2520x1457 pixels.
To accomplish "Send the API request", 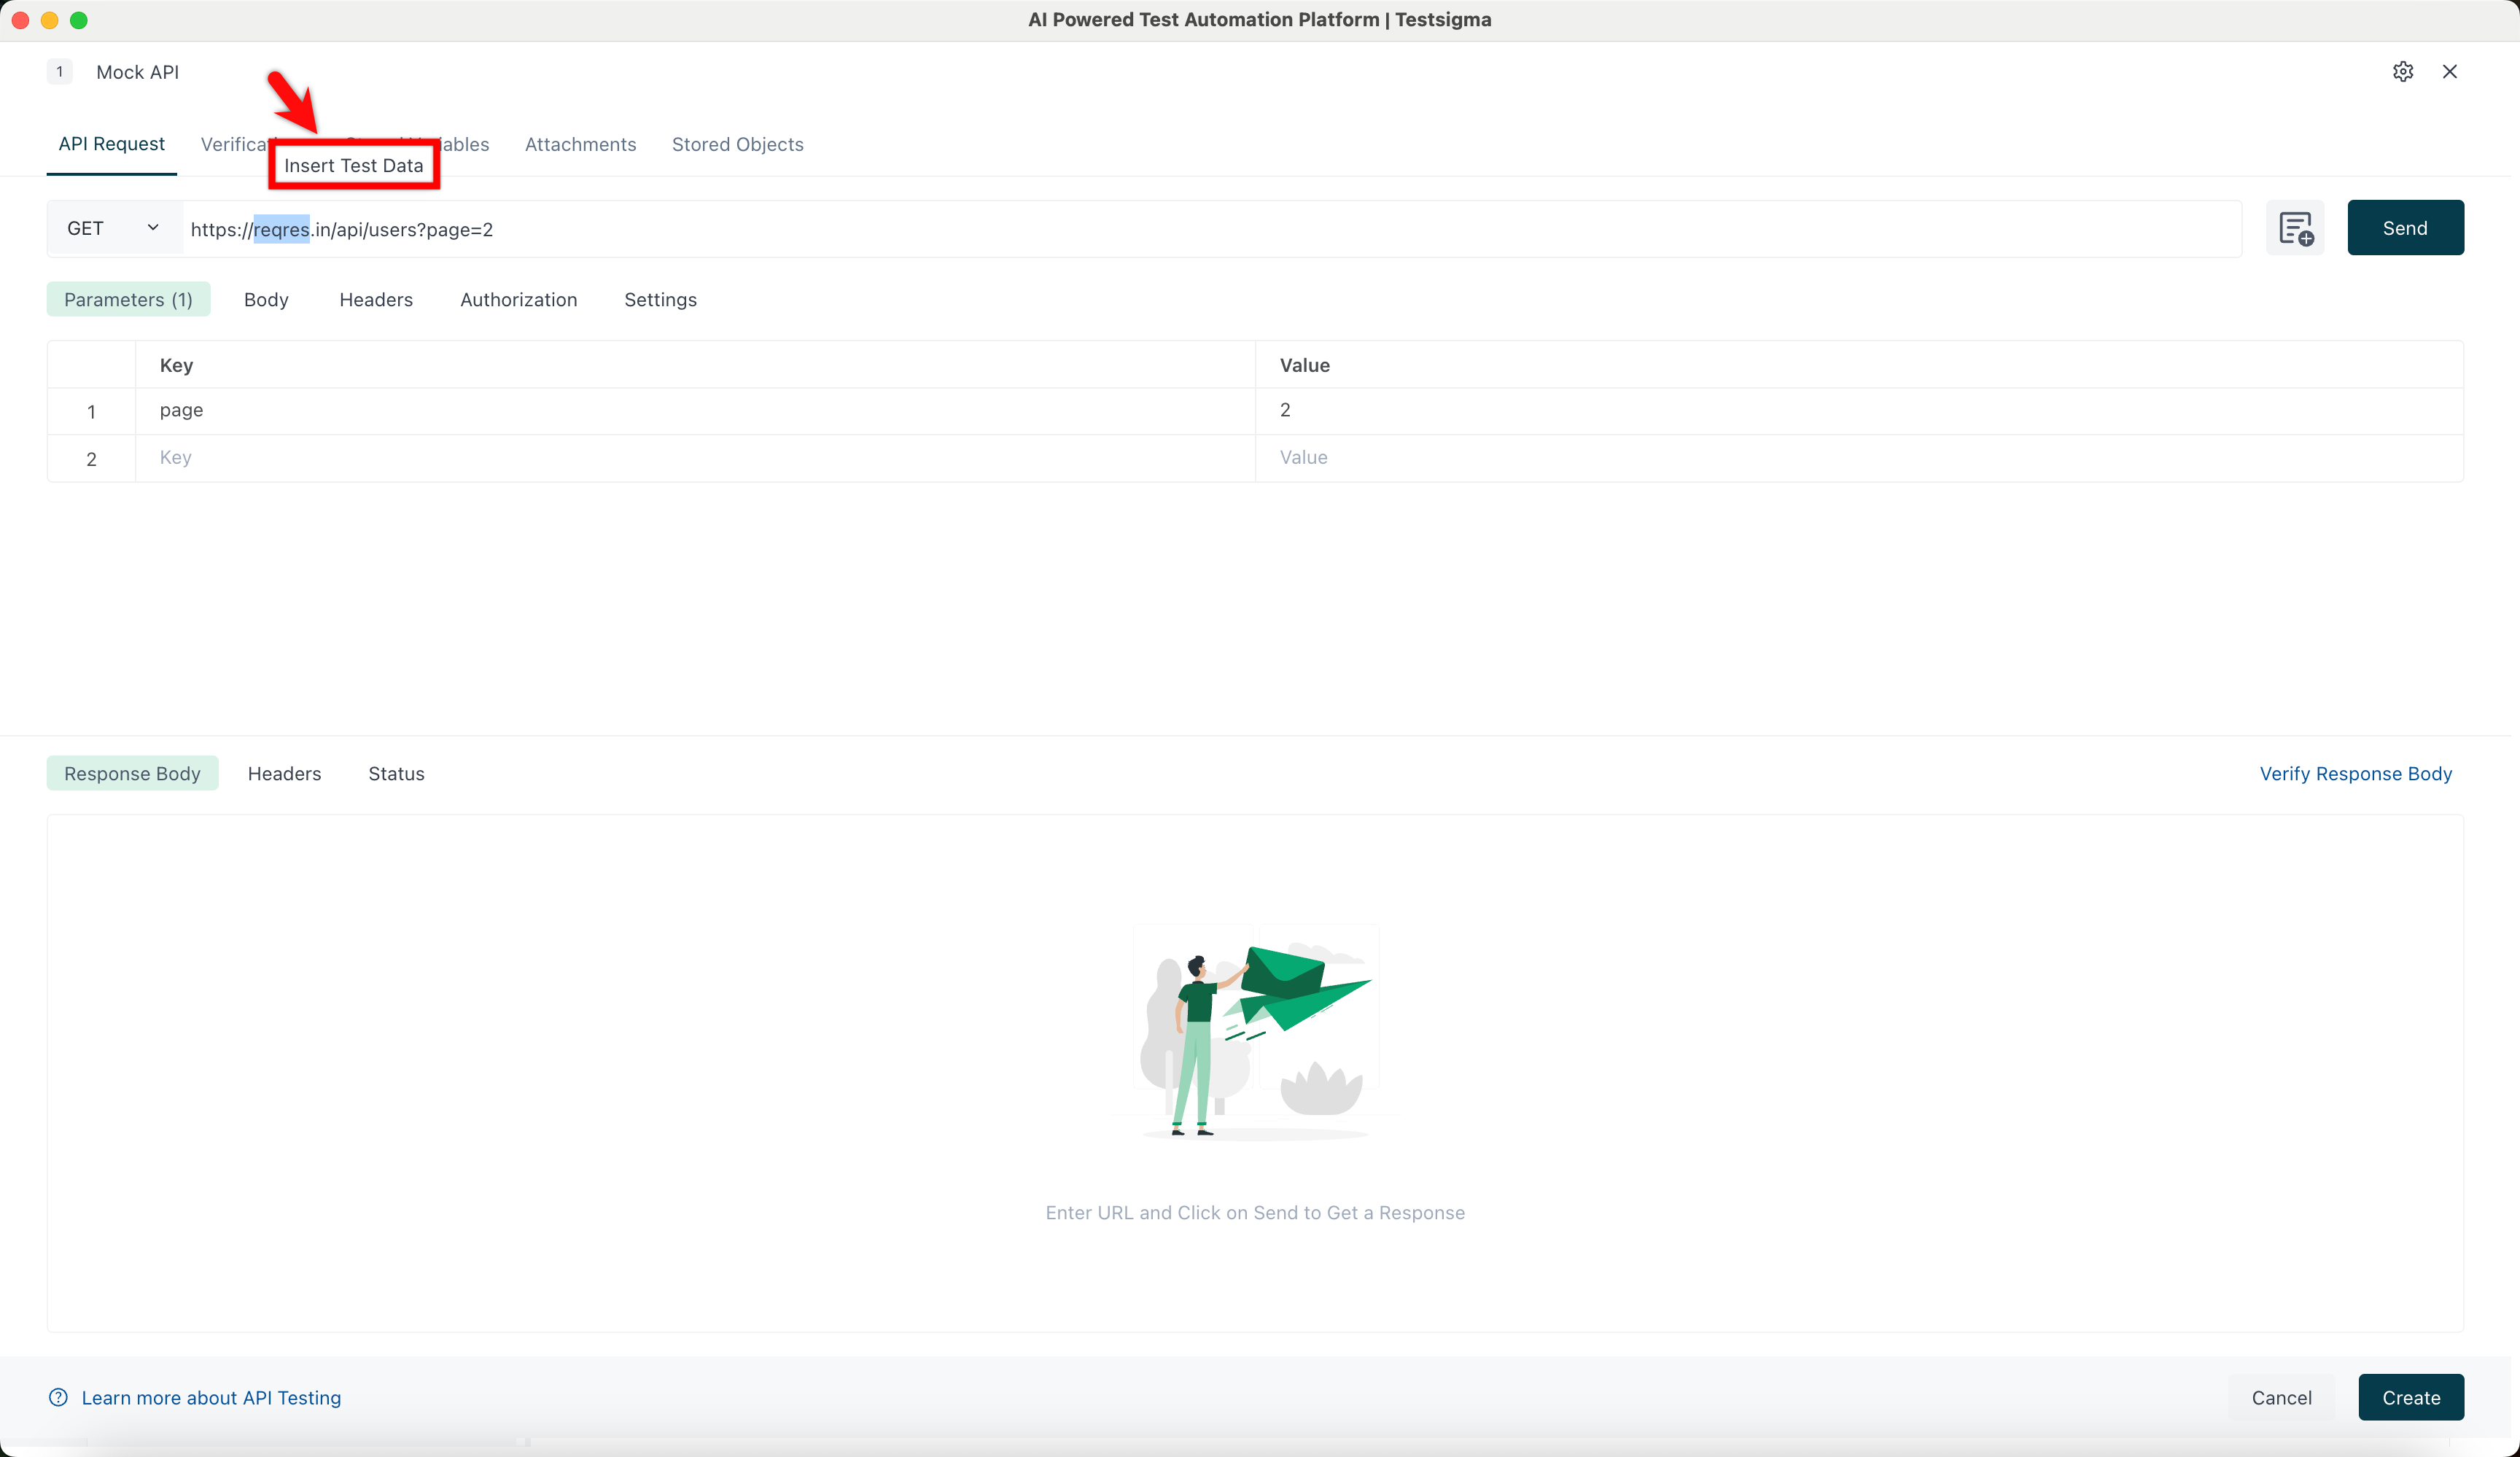I will point(2406,228).
